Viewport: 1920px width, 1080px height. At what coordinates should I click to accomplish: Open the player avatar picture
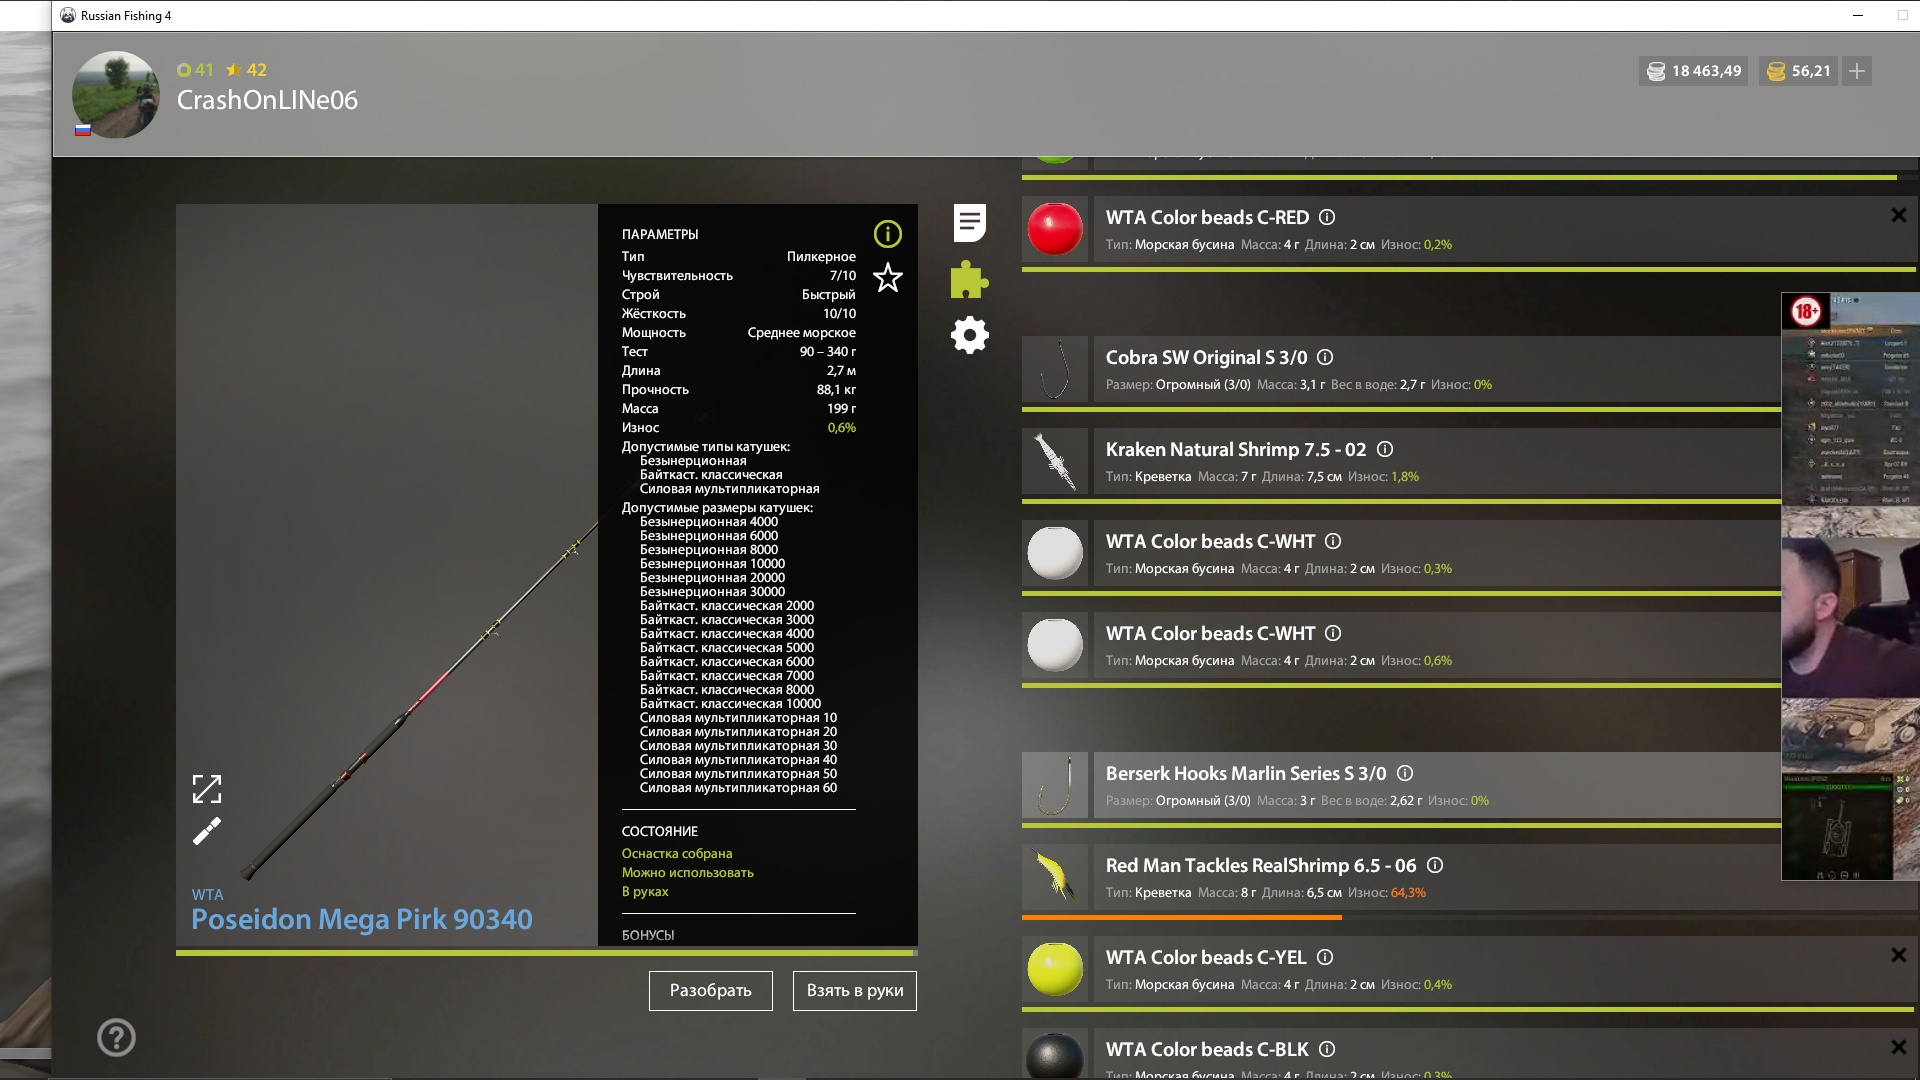point(116,95)
